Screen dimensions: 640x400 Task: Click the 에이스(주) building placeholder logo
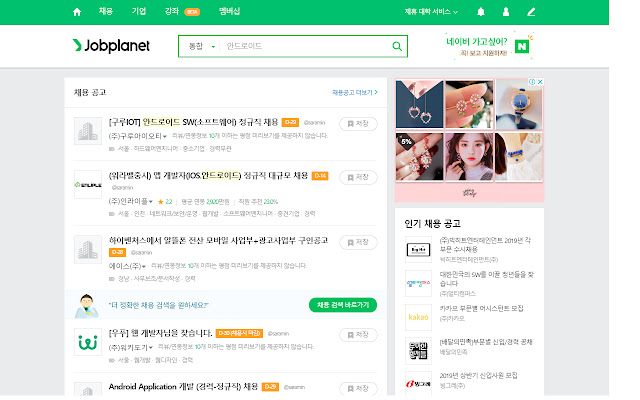pos(88,249)
